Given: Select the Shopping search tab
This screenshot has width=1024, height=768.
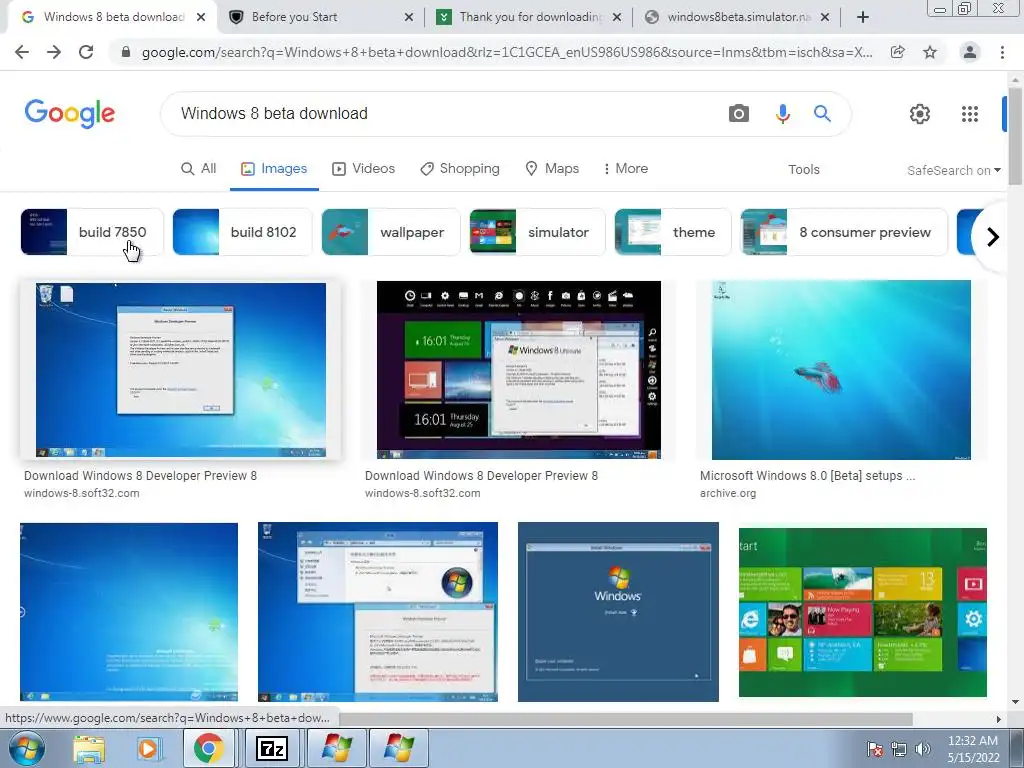Looking at the screenshot, I should 460,168.
